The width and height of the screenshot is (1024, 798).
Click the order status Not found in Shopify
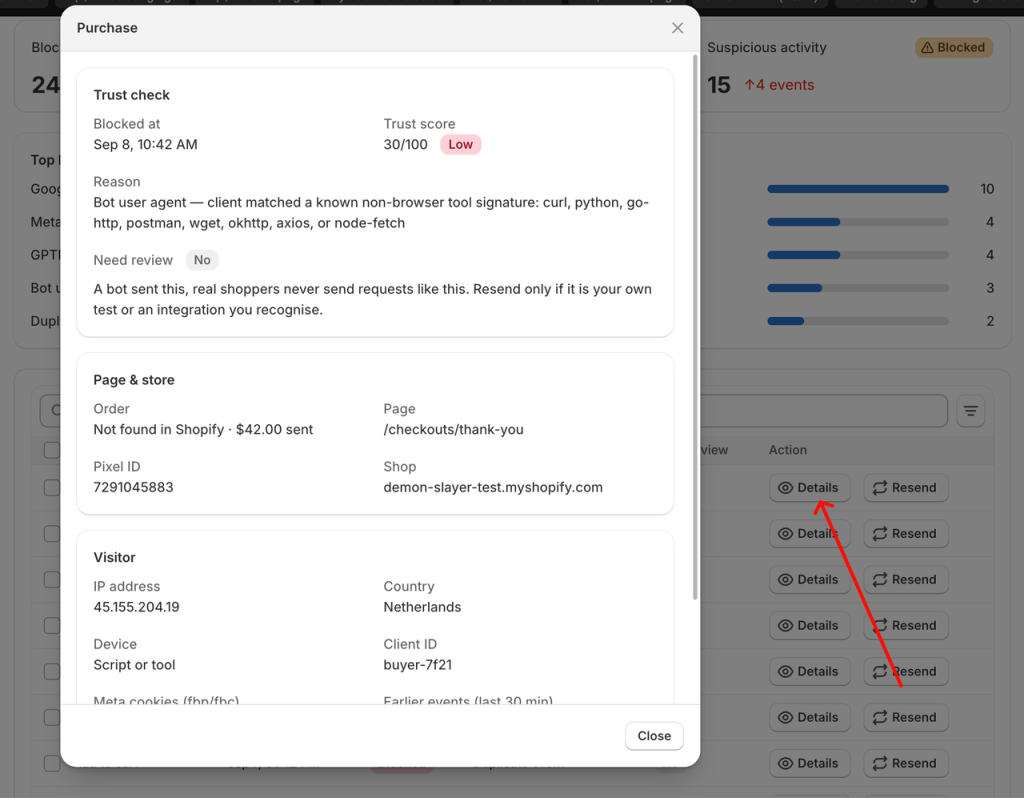click(x=159, y=429)
